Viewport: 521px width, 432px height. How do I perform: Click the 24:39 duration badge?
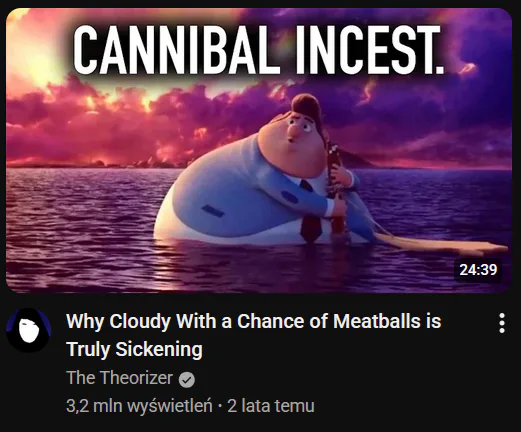pos(478,270)
